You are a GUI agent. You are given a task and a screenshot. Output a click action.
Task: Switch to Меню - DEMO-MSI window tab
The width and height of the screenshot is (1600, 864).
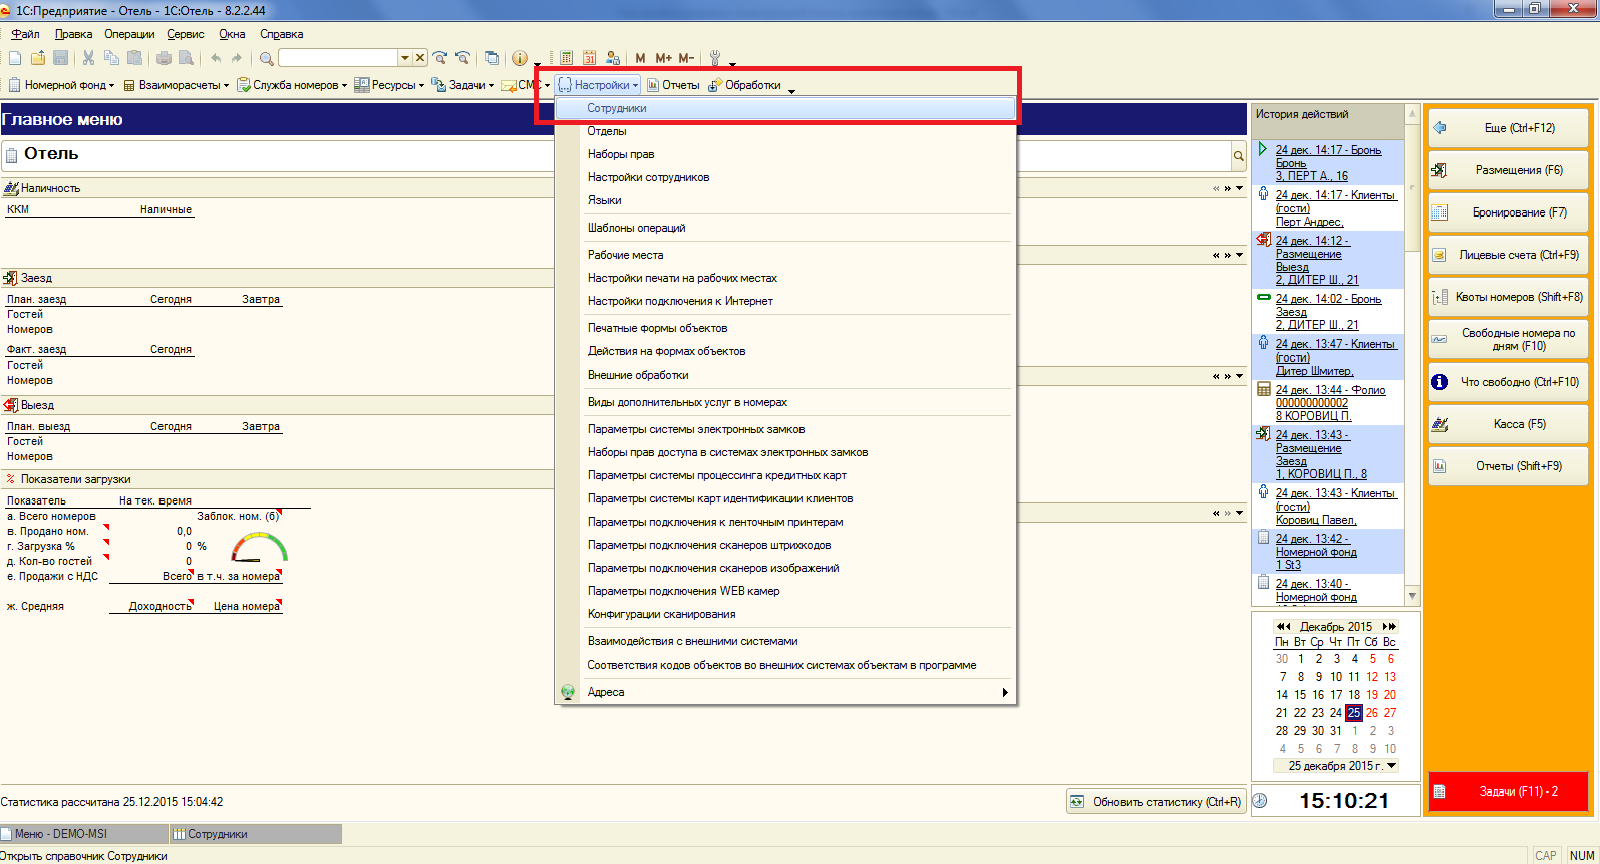pyautogui.click(x=84, y=834)
